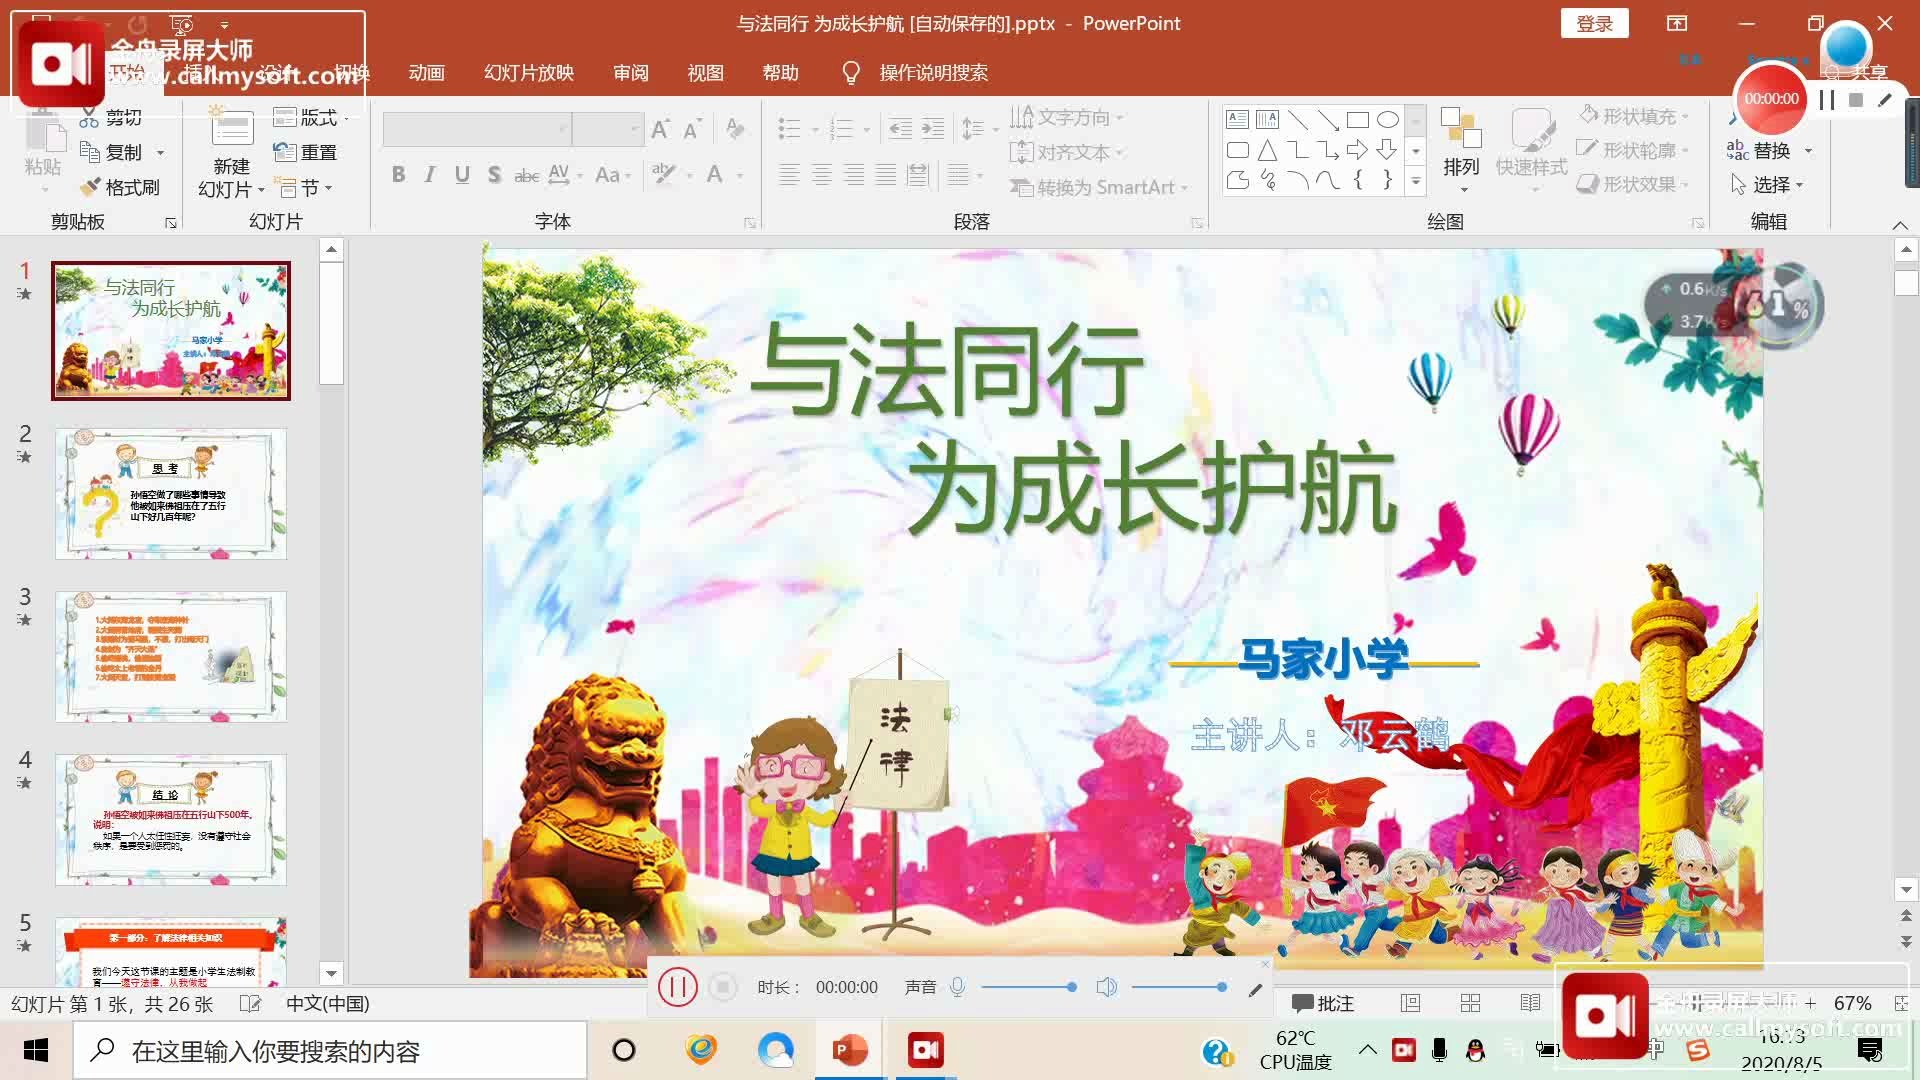This screenshot has height=1080, width=1920.
Task: Click the numbered list icon
Action: 841,128
